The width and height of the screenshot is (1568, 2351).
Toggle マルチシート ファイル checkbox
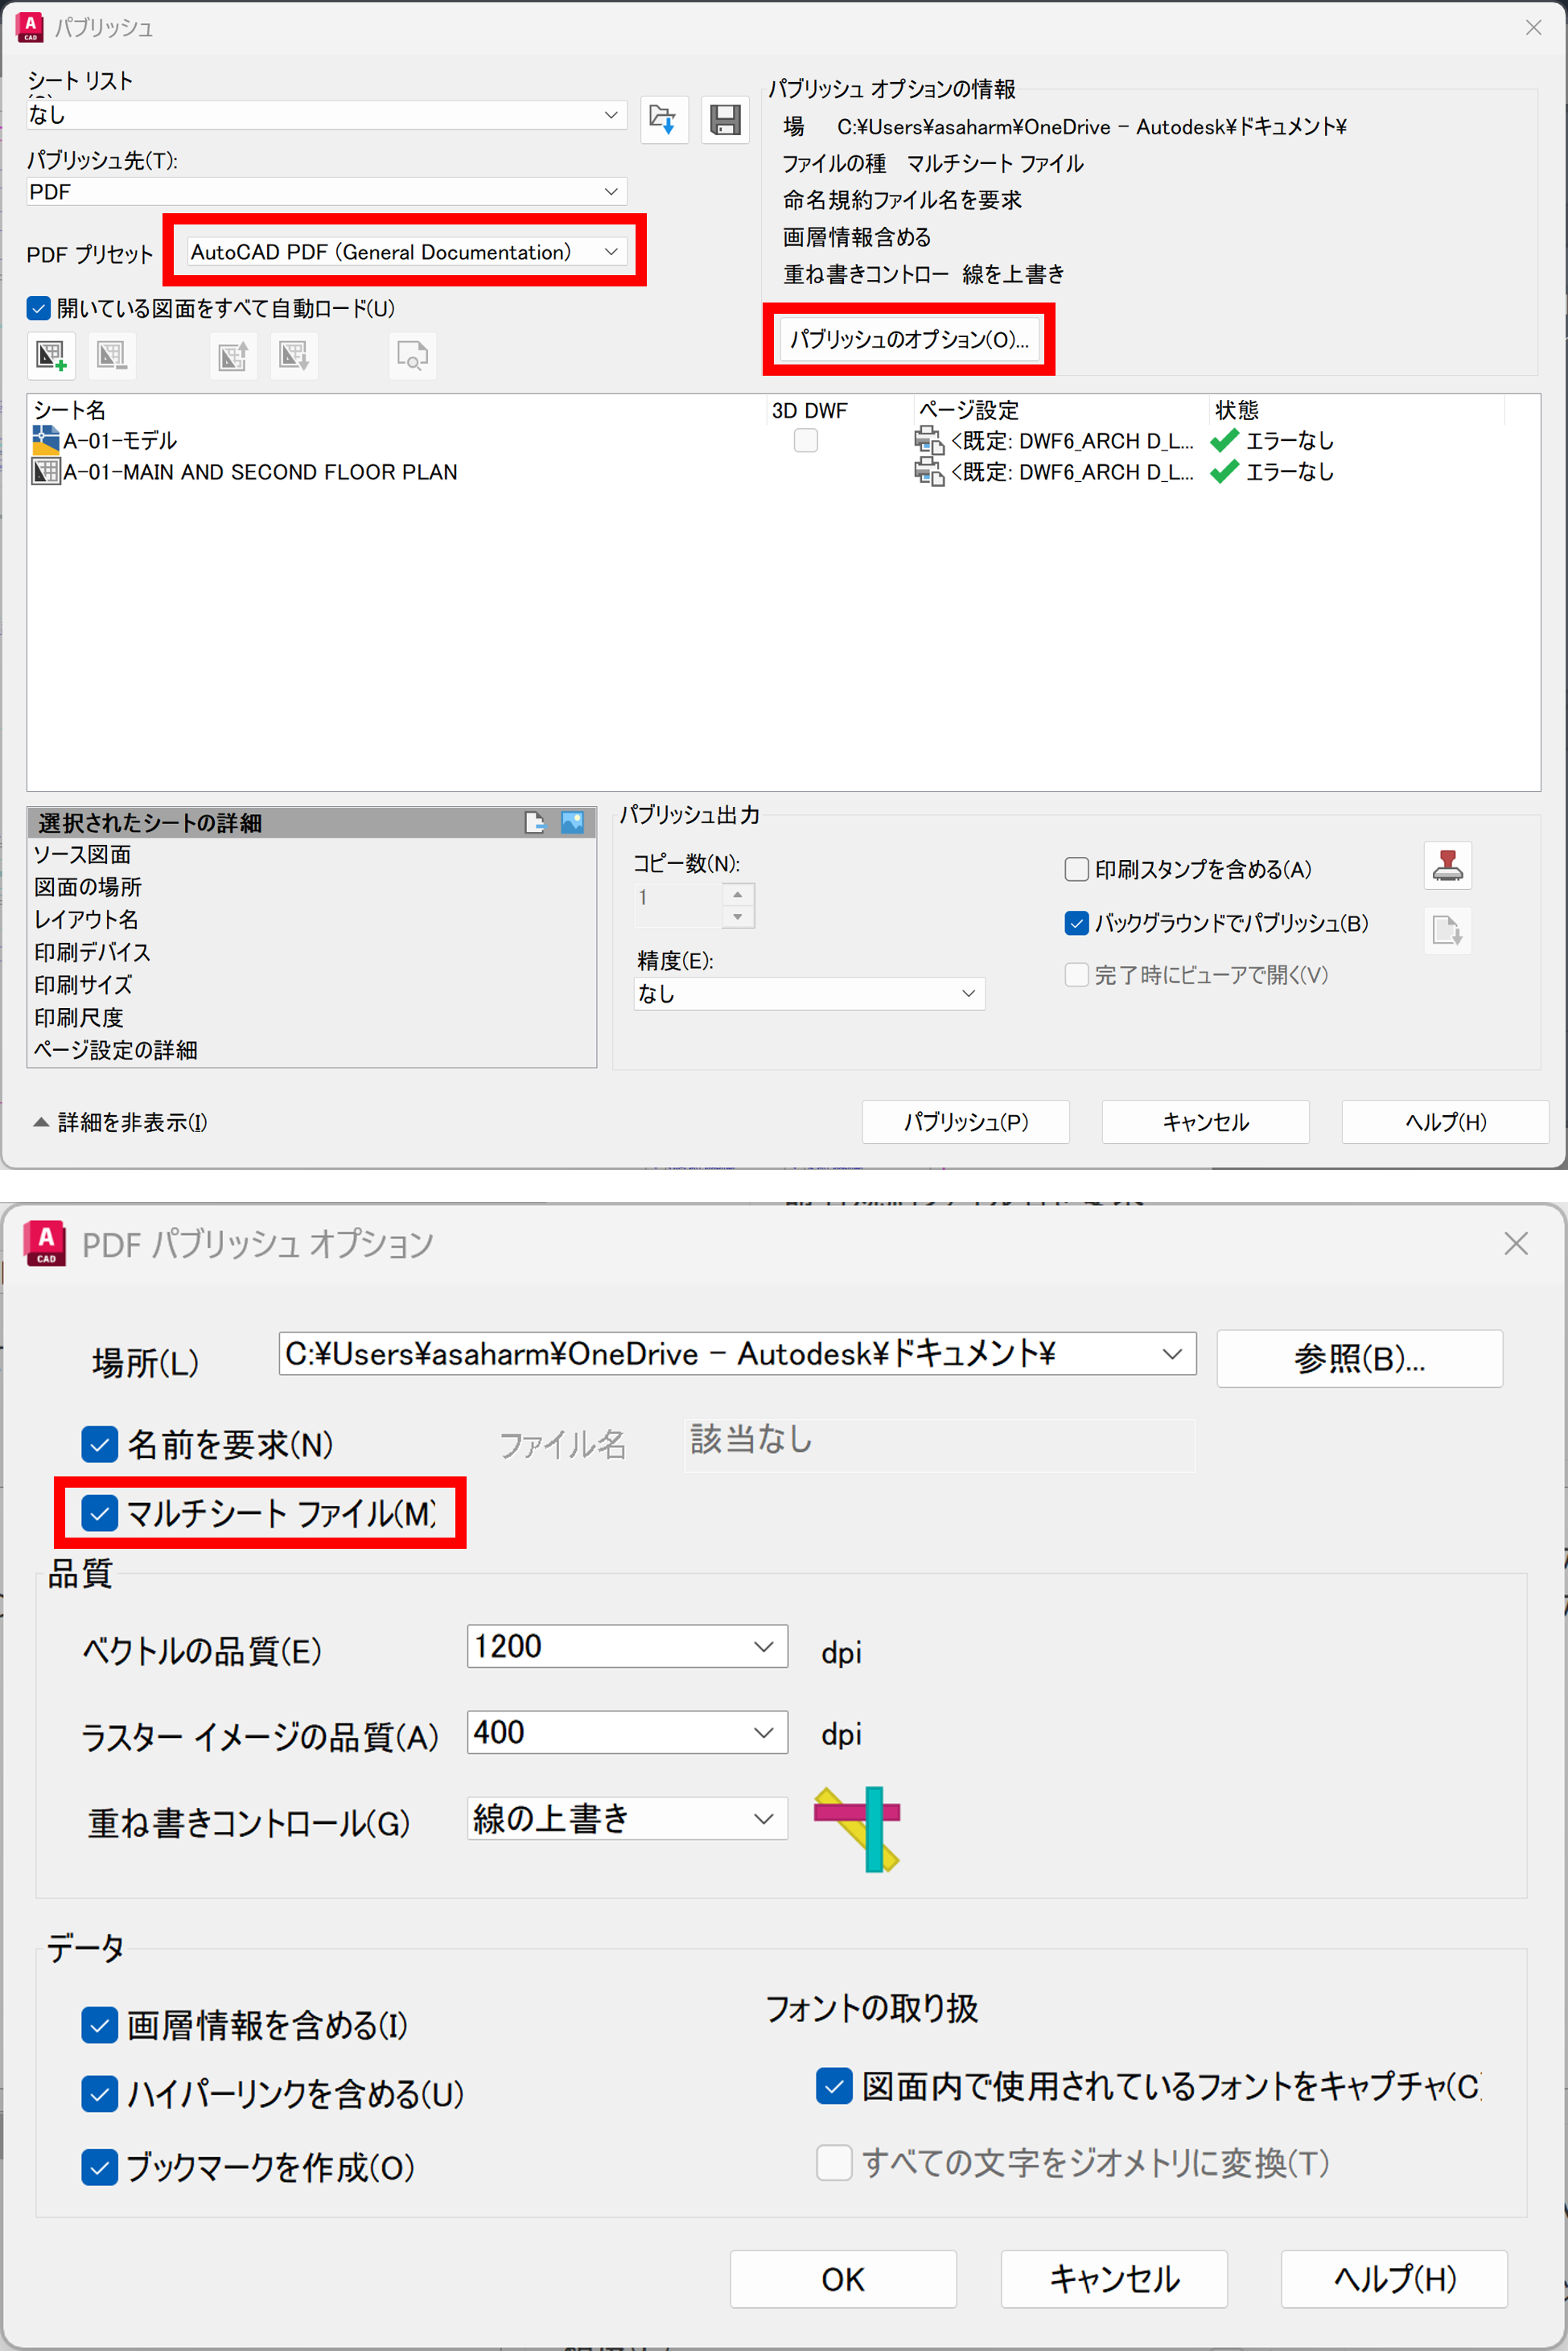[x=99, y=1514]
